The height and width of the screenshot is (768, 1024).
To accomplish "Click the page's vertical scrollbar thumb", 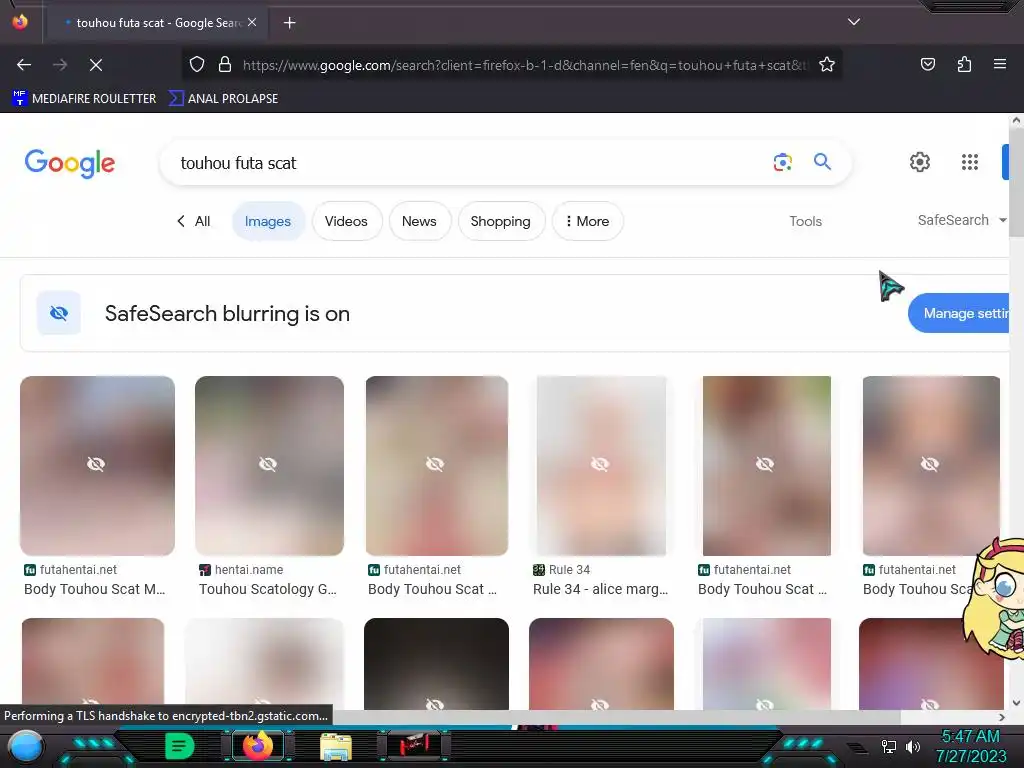I will coord(1016,183).
